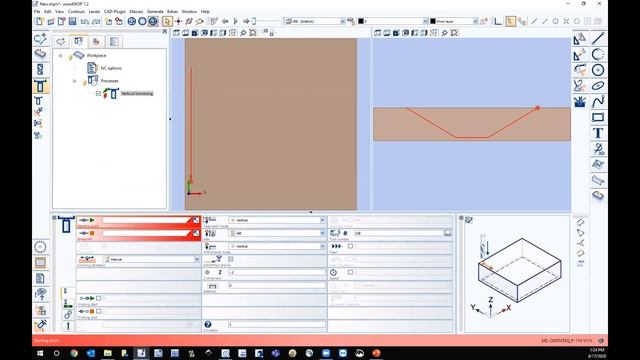Click the layer black color swatch

[433, 21]
